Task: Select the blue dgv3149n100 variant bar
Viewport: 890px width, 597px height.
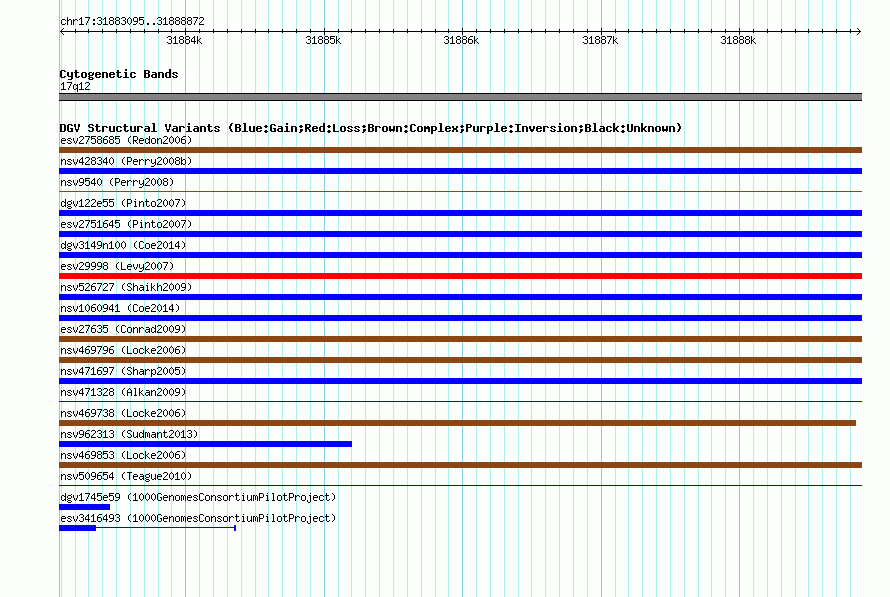Action: (x=460, y=255)
